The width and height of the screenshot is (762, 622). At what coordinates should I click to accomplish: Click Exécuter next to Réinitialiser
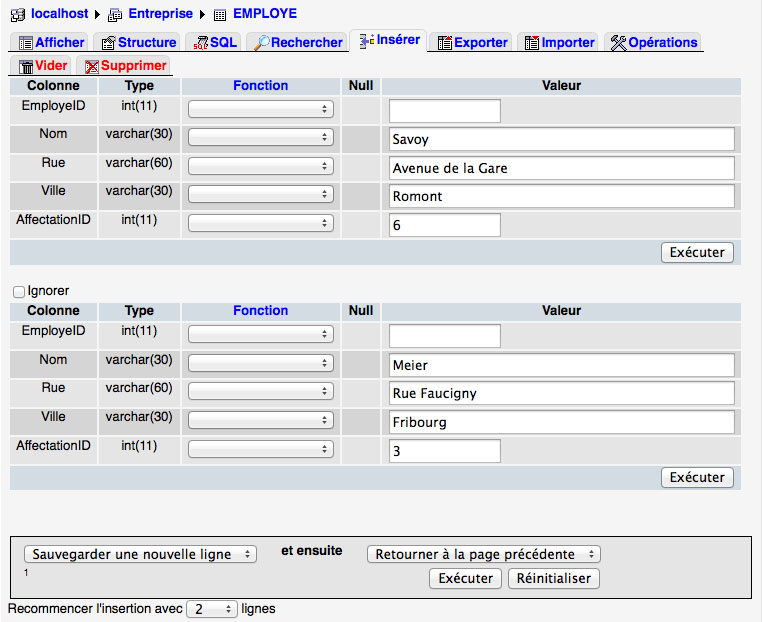point(466,578)
